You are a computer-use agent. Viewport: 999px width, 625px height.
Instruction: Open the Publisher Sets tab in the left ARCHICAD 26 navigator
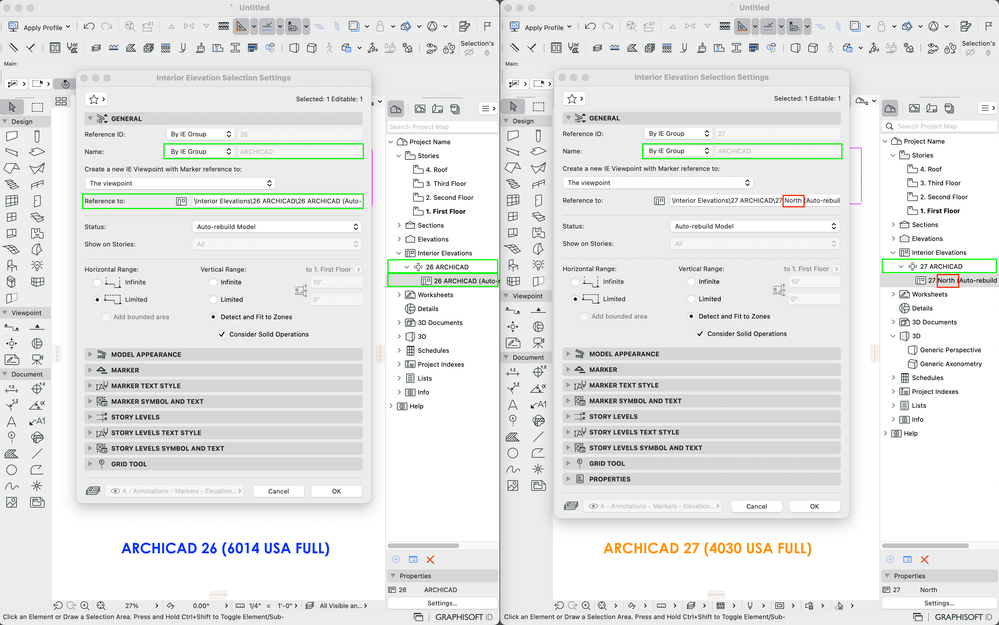[x=455, y=109]
